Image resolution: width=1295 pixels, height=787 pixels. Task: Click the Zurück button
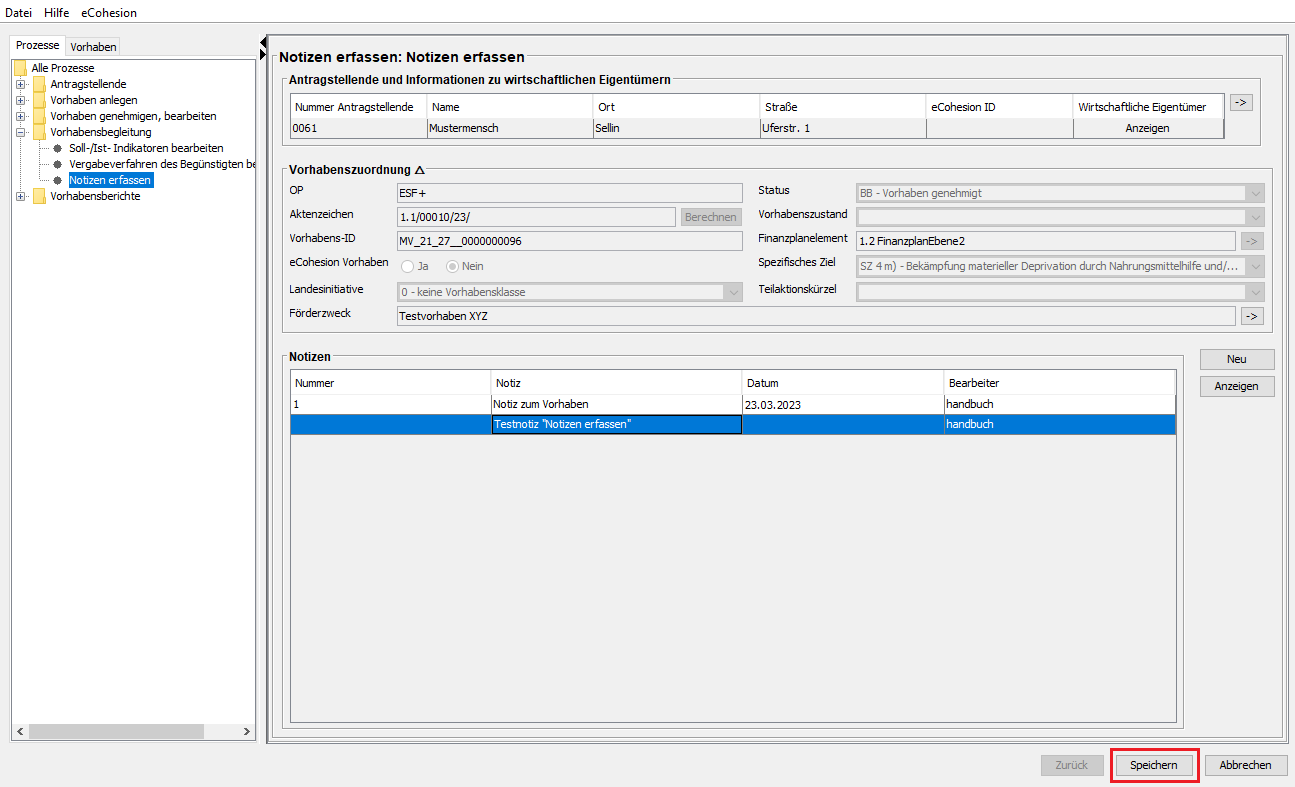tap(1071, 765)
